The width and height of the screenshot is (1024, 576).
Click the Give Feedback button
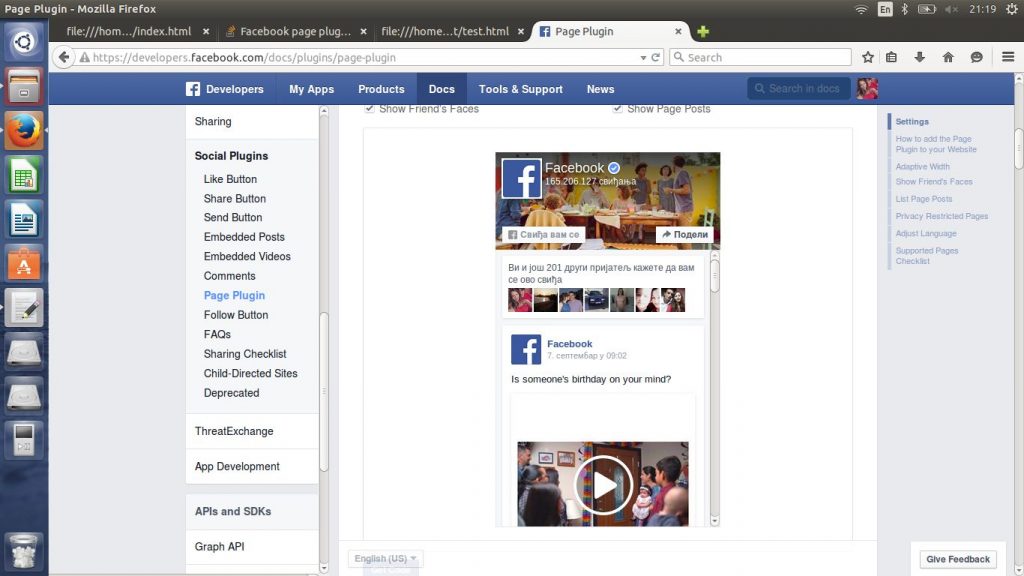click(957, 559)
